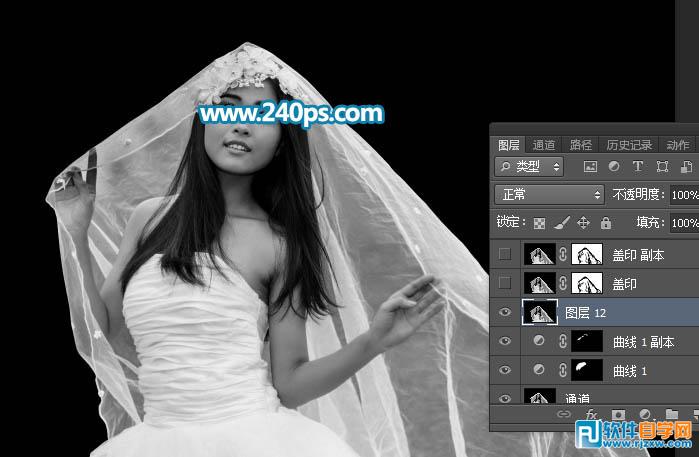
Task: Filter layers by pixel layer icon
Action: (x=590, y=167)
